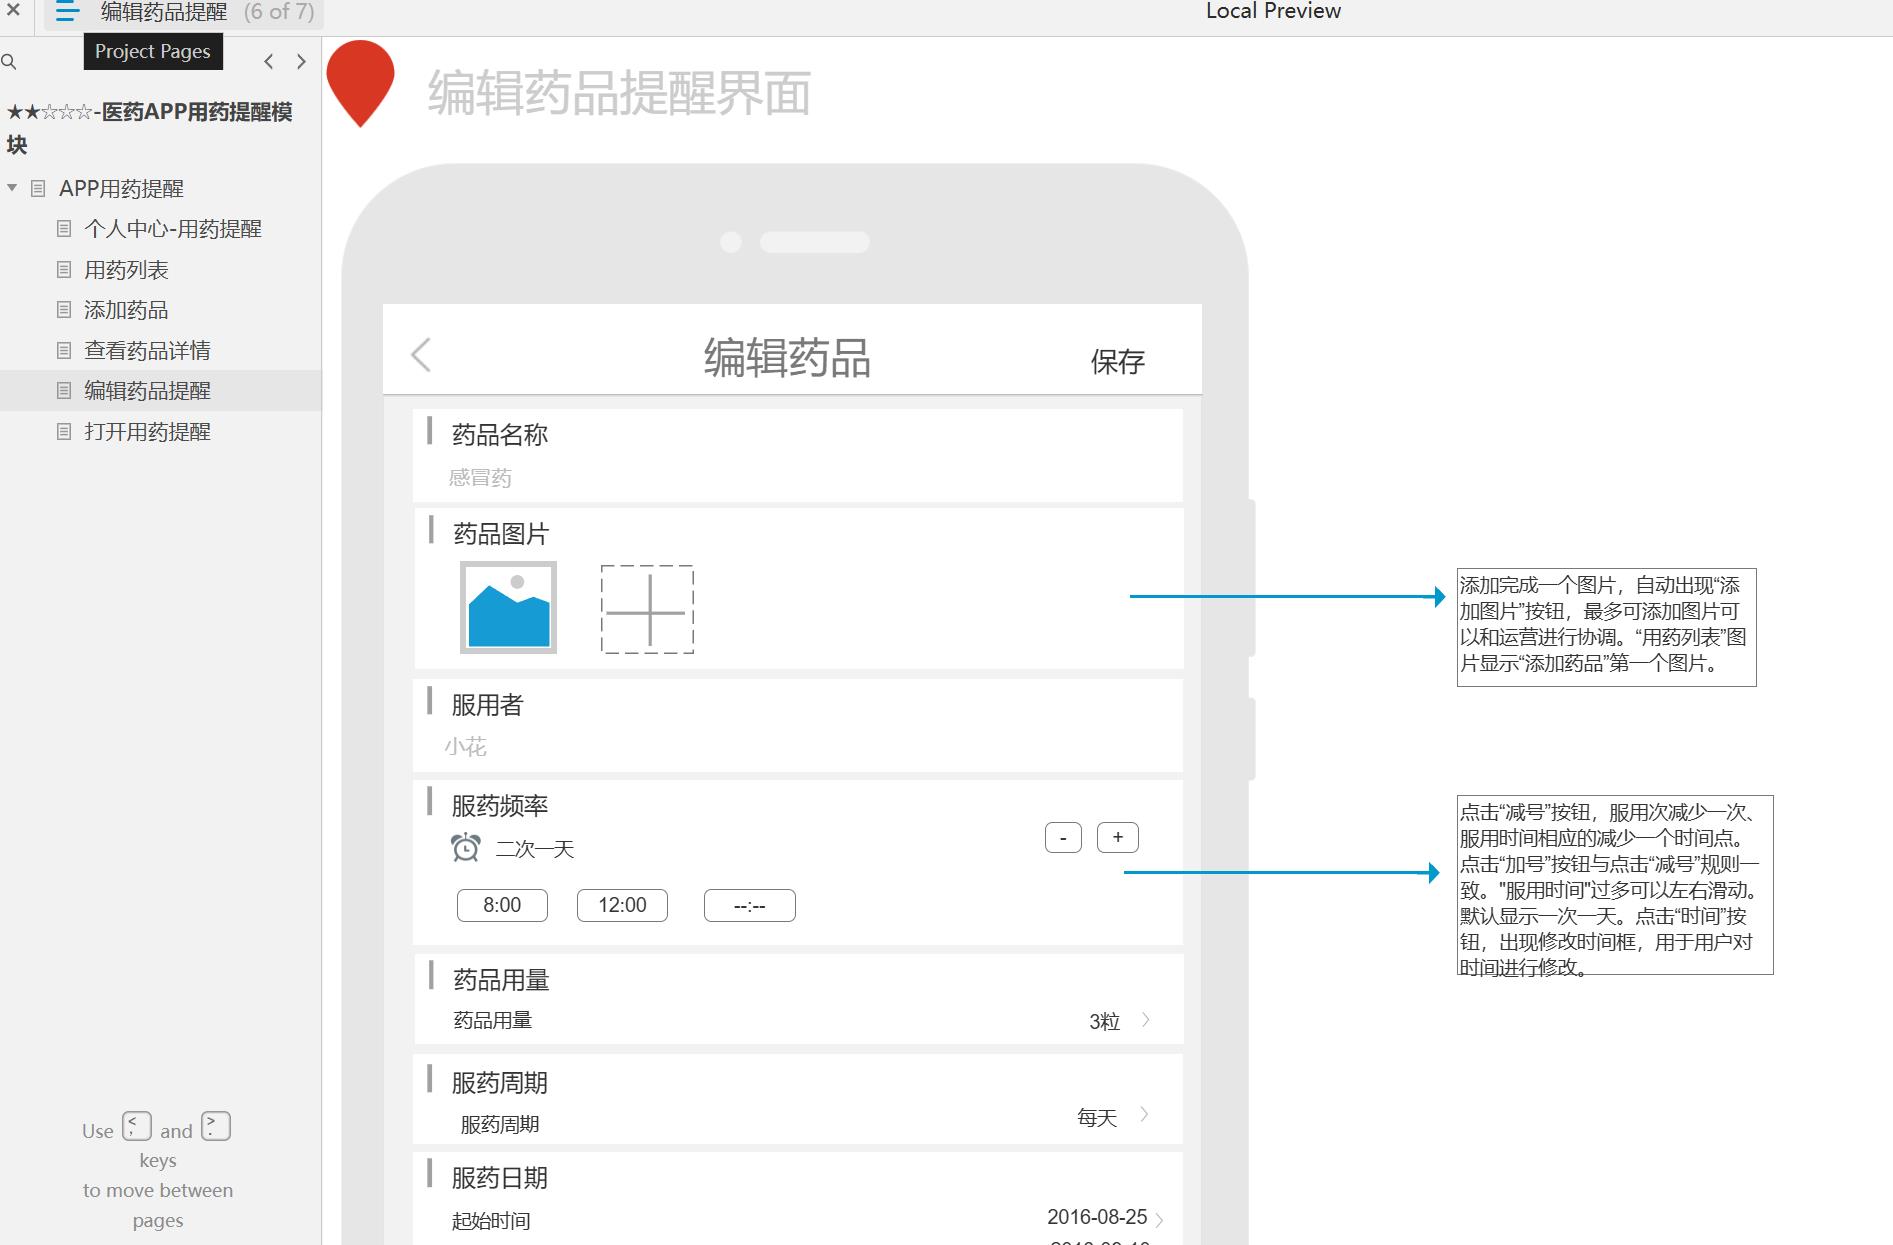Click the 医药APP用药提醒模块 project title
The width and height of the screenshot is (1893, 1245).
click(x=149, y=128)
